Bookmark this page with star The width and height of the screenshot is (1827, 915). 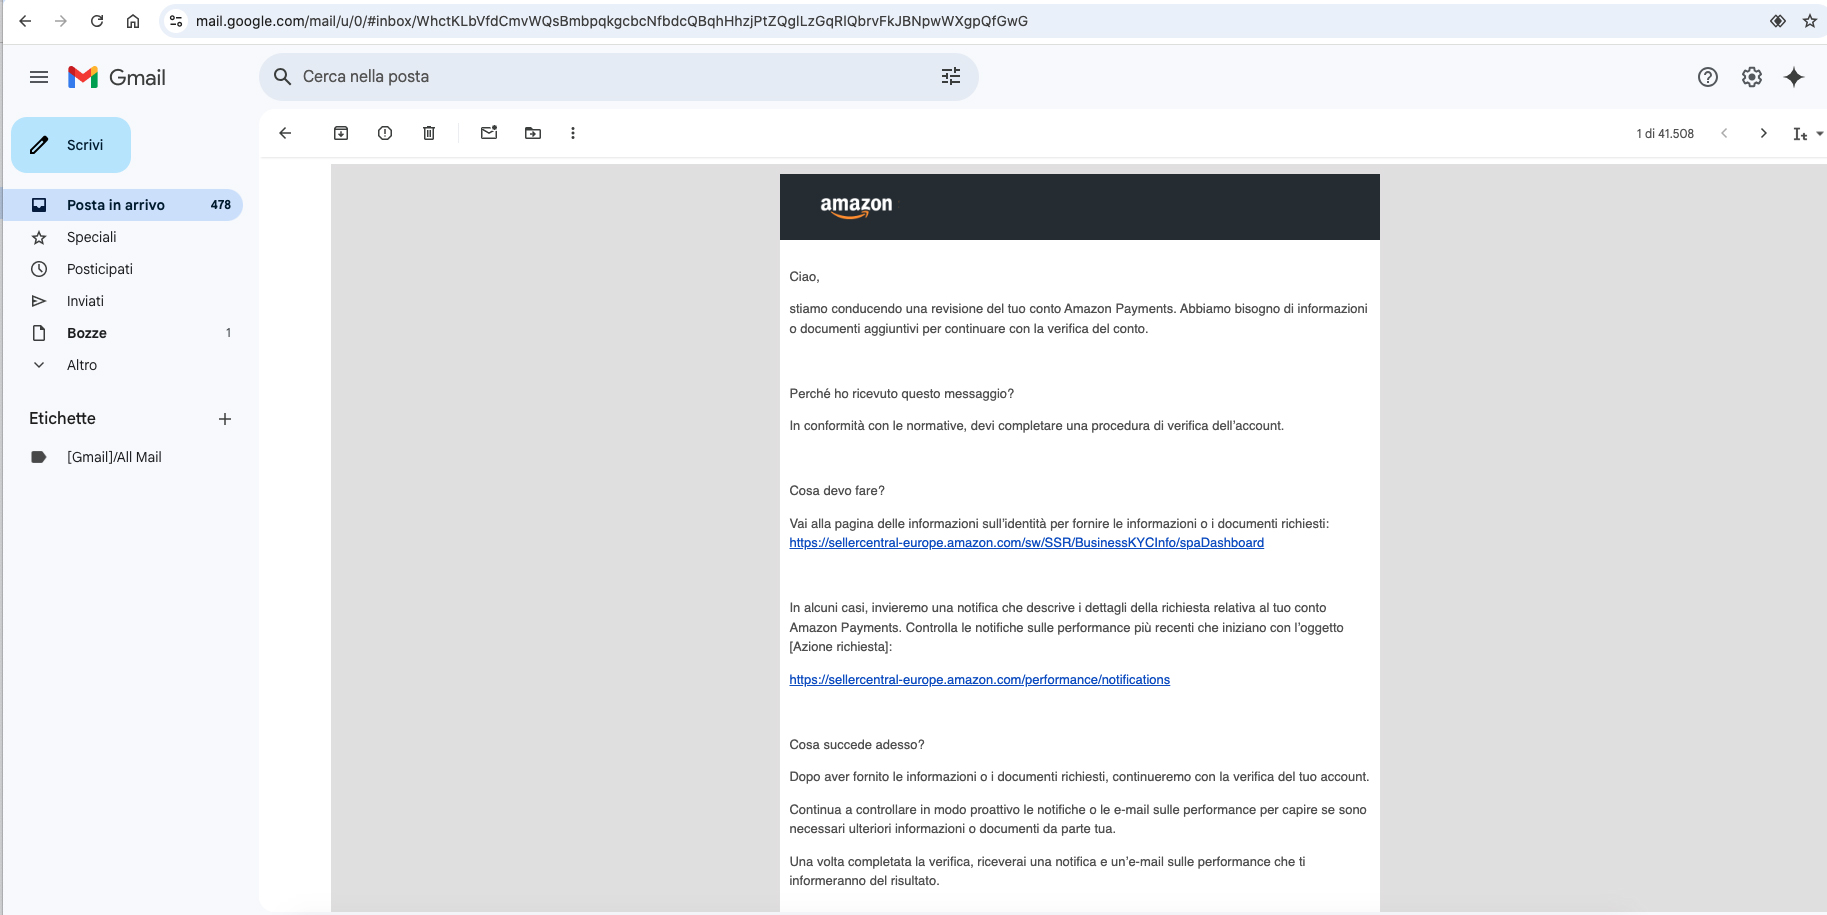pos(1810,21)
